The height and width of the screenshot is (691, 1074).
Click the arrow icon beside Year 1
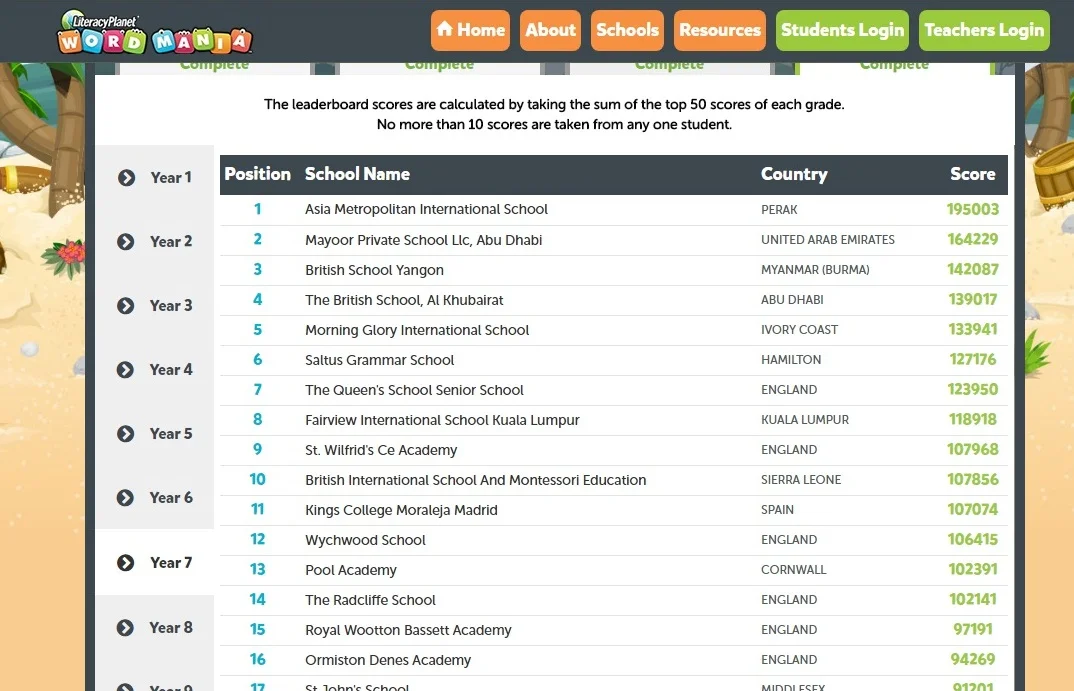tap(126, 178)
